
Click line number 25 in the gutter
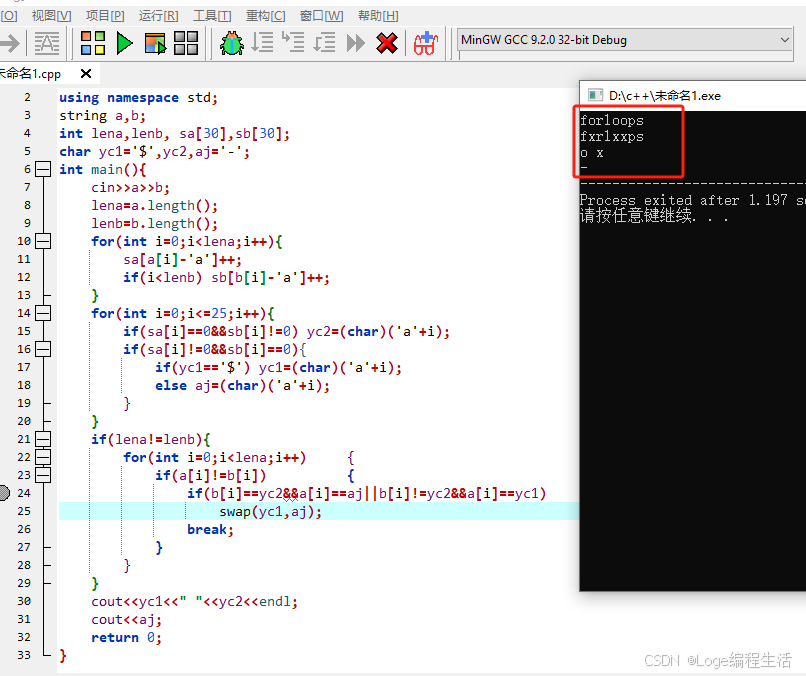pyautogui.click(x=24, y=511)
